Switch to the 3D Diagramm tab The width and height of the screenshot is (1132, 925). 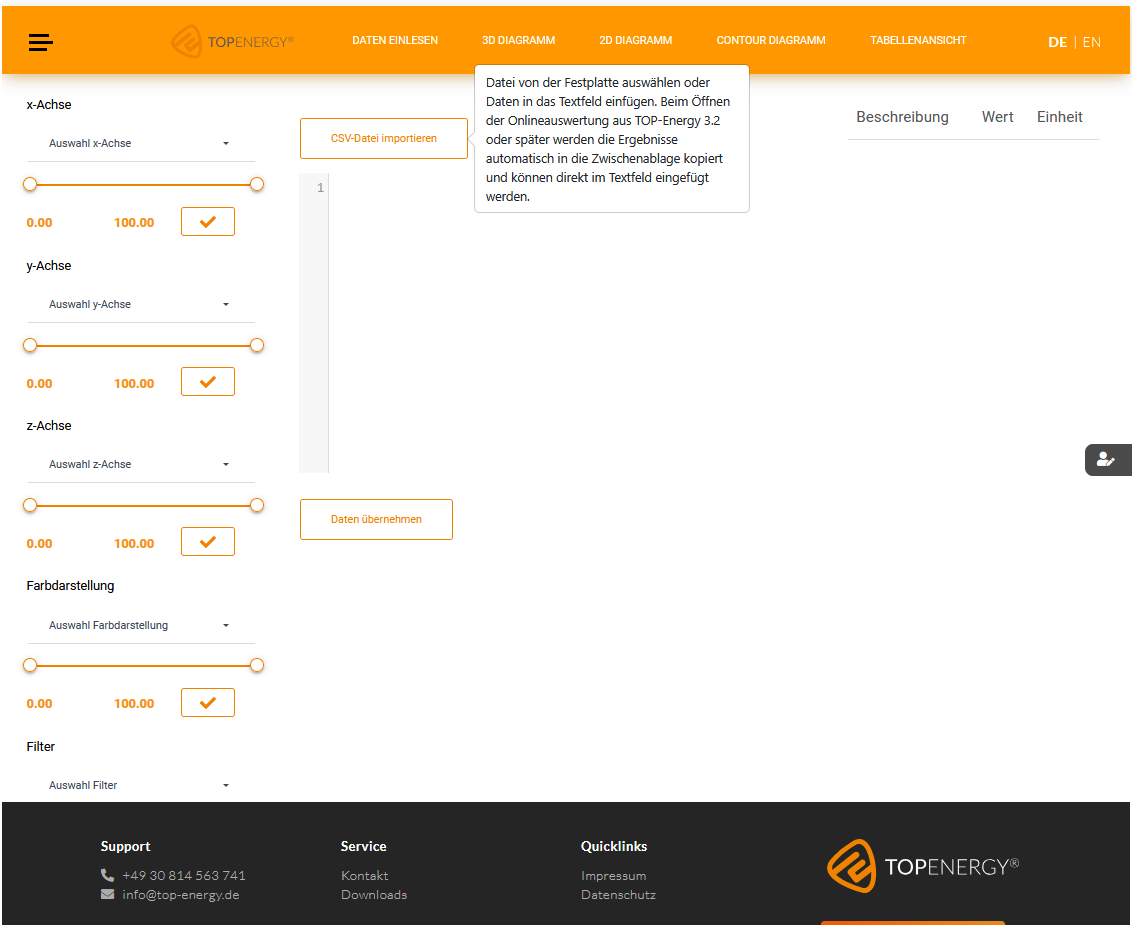(x=518, y=41)
